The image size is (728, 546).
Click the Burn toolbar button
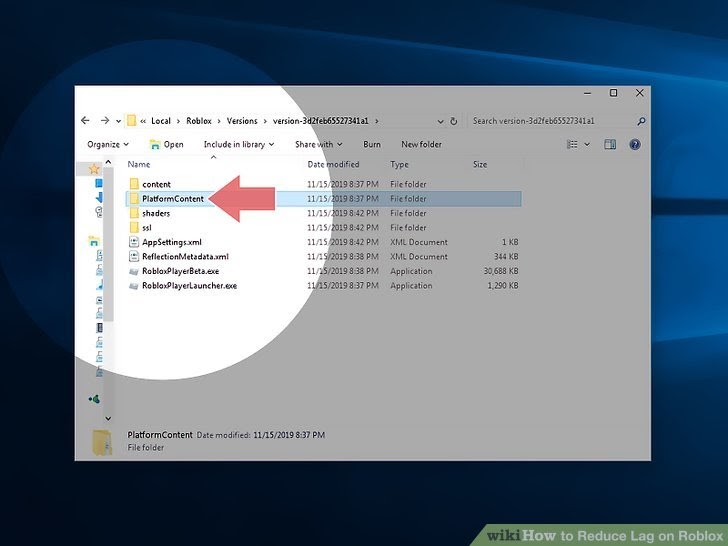click(x=372, y=144)
